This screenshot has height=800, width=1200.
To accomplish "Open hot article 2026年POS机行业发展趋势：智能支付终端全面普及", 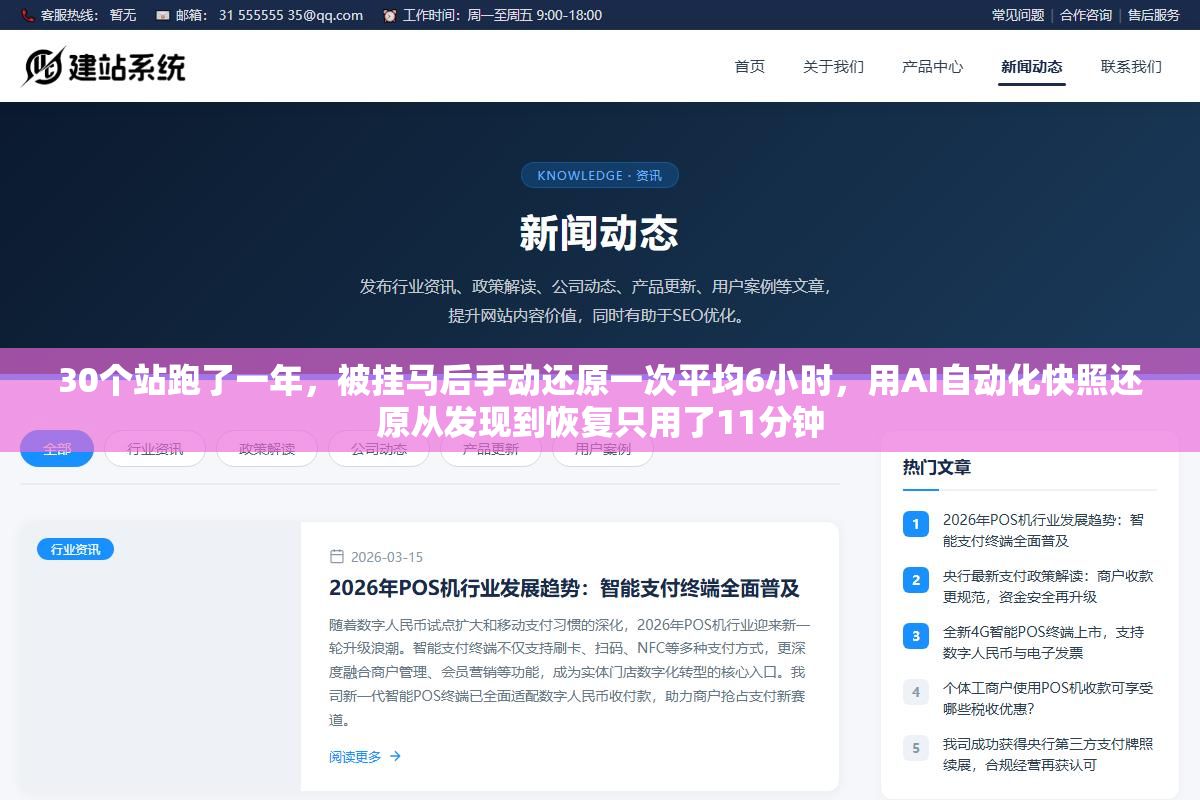I will pos(1043,530).
